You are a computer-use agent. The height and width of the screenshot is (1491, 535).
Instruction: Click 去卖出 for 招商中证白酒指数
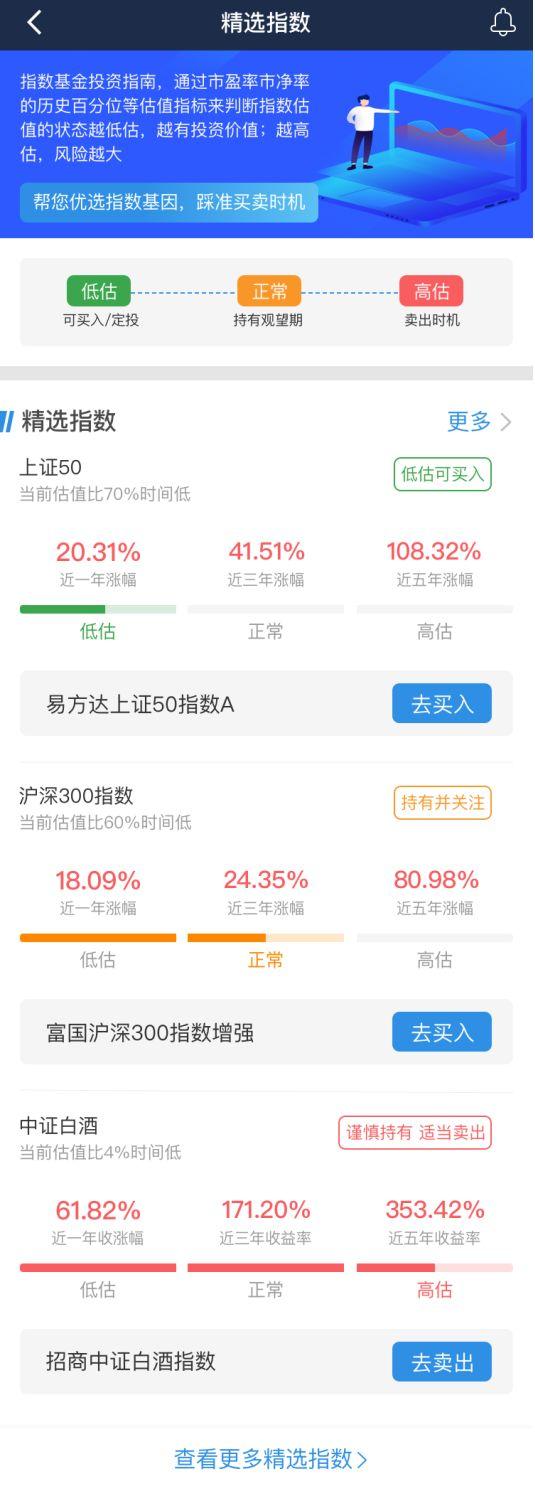[x=442, y=1361]
